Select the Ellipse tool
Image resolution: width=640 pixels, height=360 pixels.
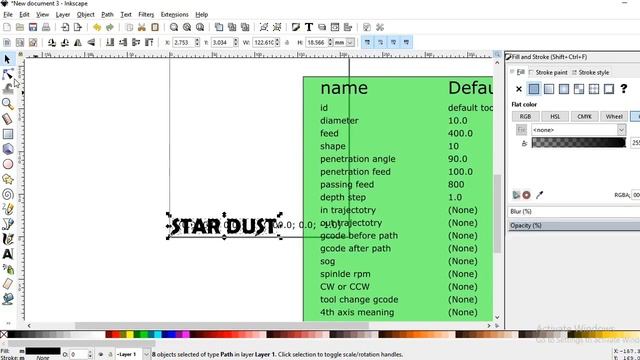(x=7, y=164)
